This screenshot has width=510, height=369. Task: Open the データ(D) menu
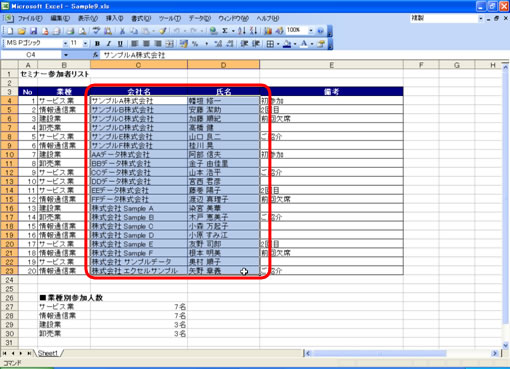click(200, 18)
